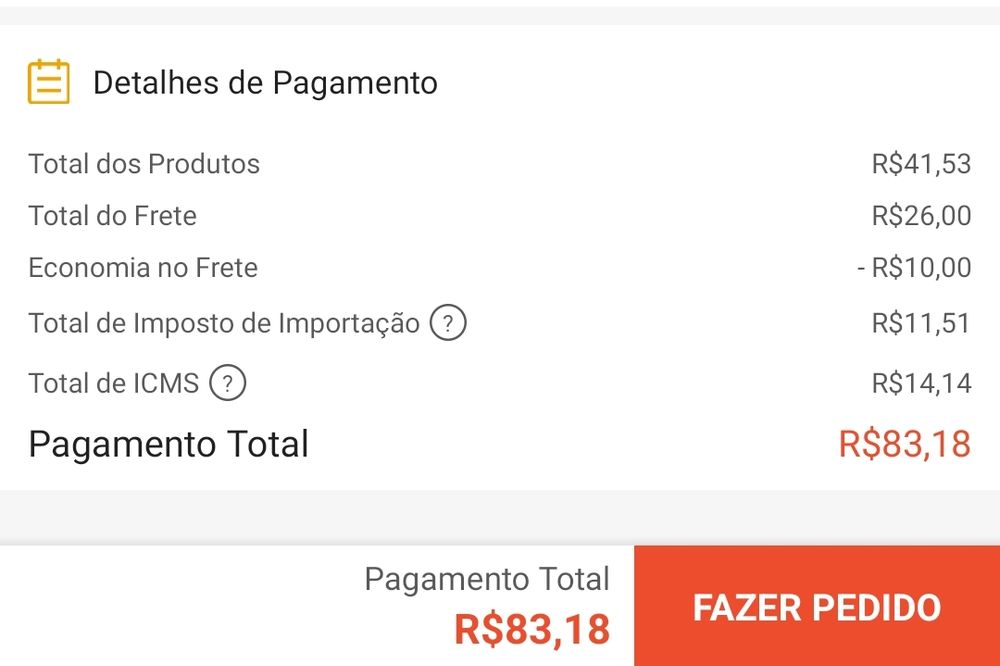
Task: Click the bottom bar R$83,18 total
Action: [531, 629]
